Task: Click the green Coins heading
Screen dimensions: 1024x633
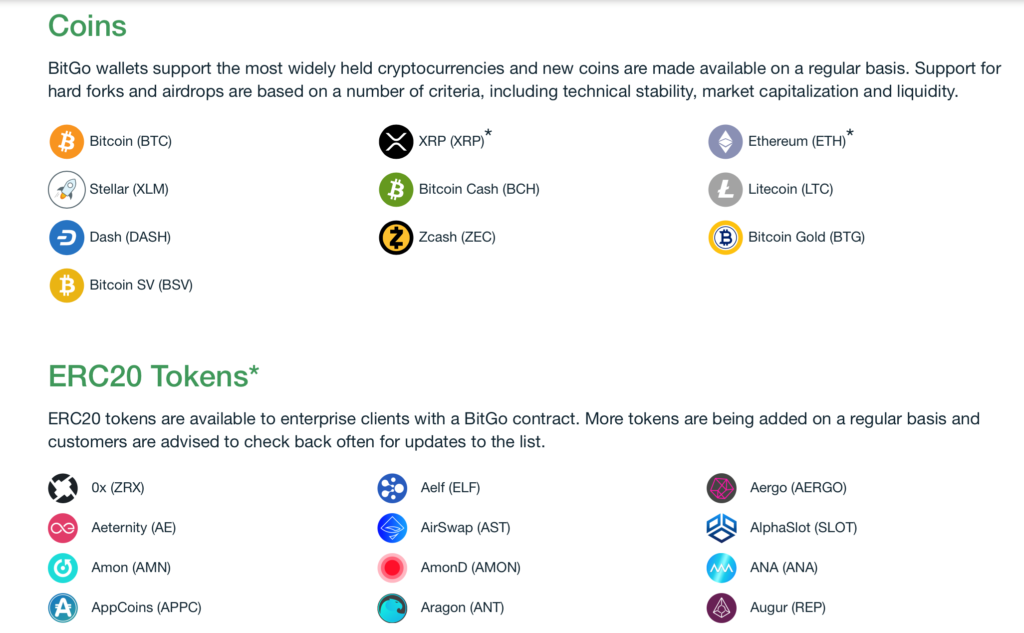Action: click(88, 27)
